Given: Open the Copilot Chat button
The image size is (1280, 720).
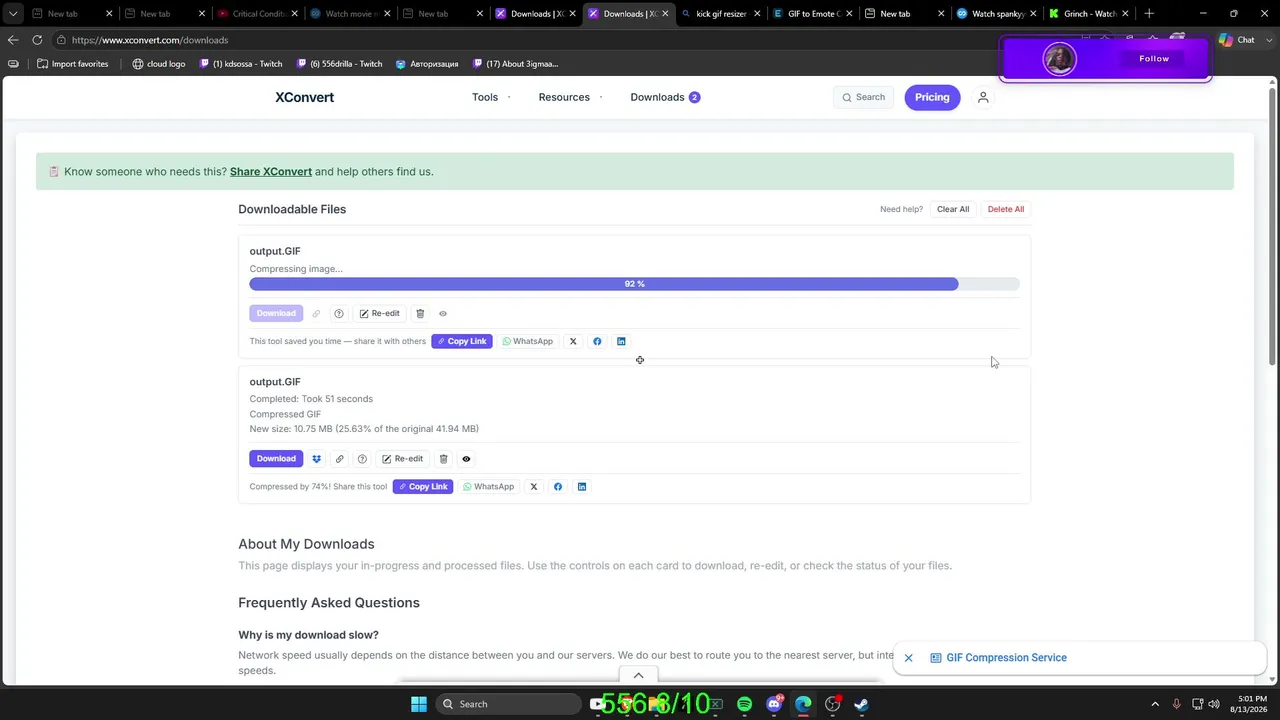Looking at the screenshot, I should tap(1237, 40).
